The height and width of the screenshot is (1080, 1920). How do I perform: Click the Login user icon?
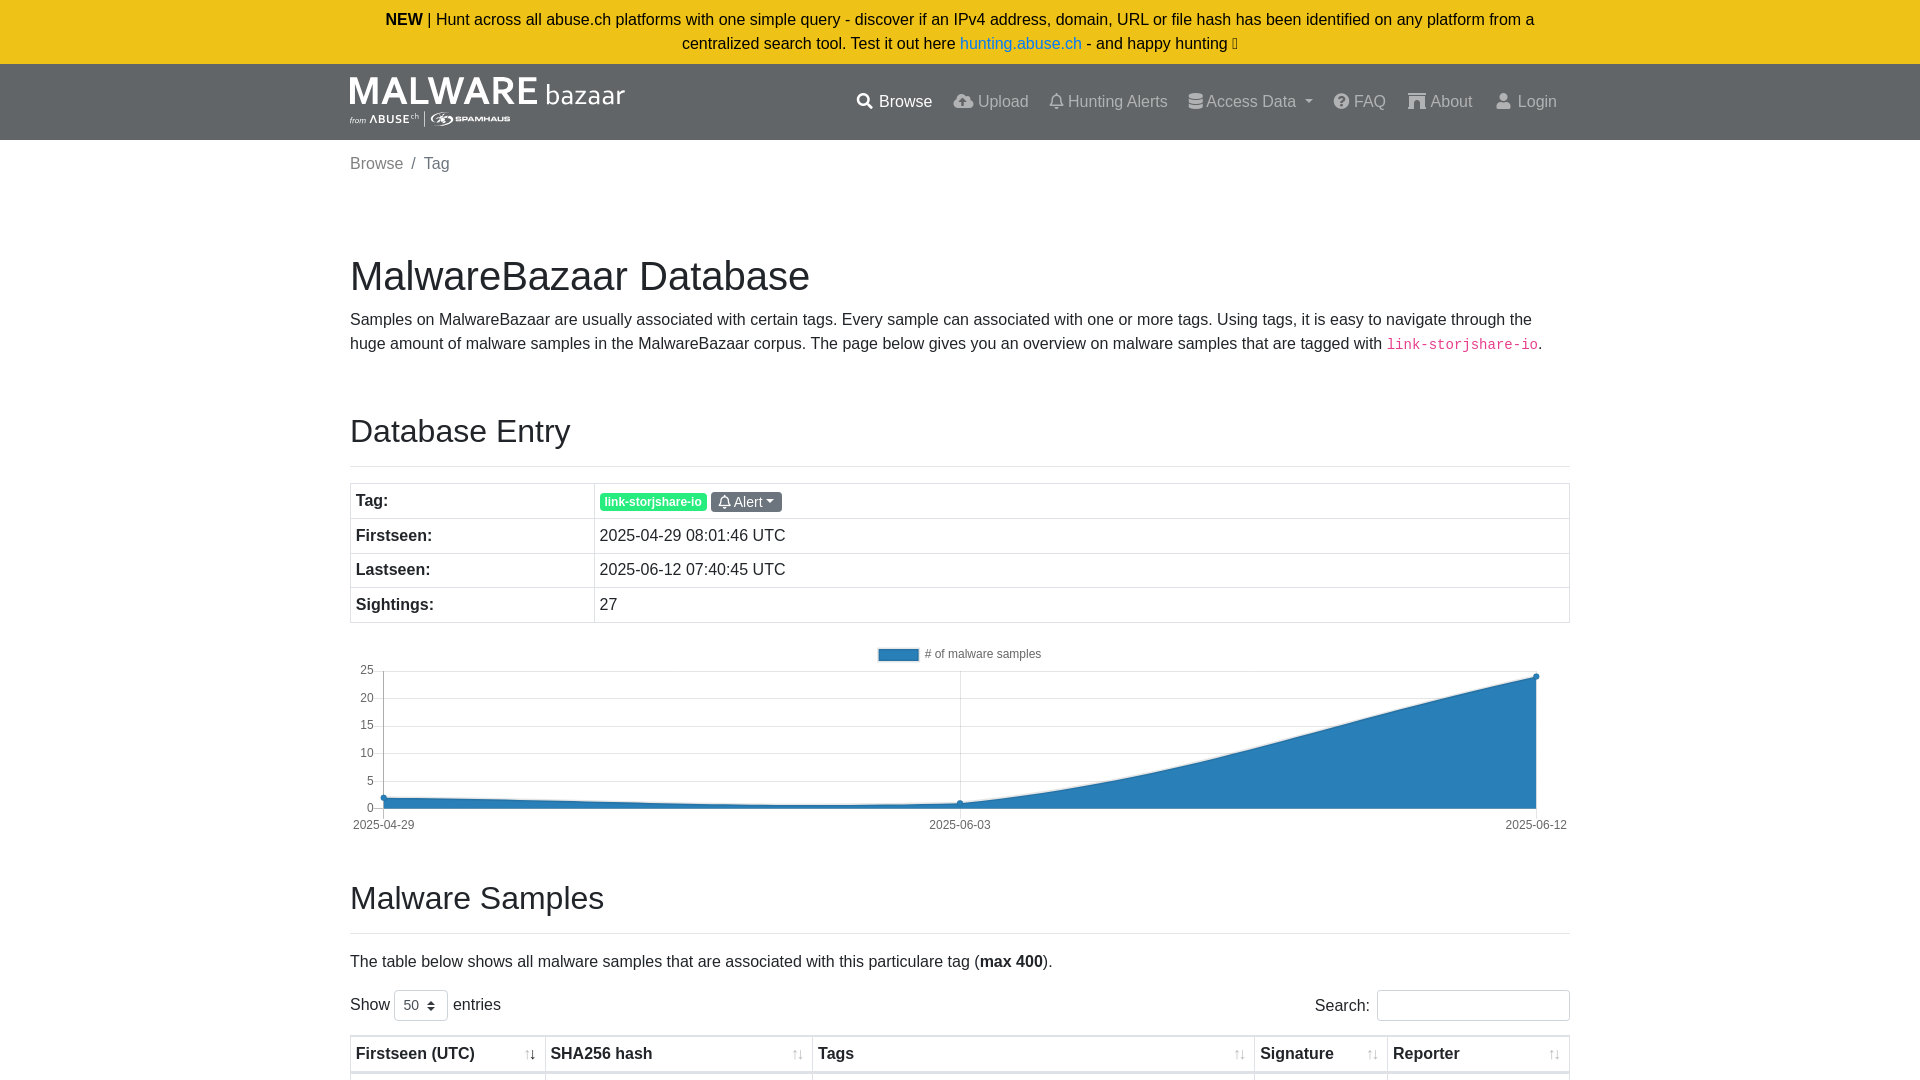click(1503, 102)
